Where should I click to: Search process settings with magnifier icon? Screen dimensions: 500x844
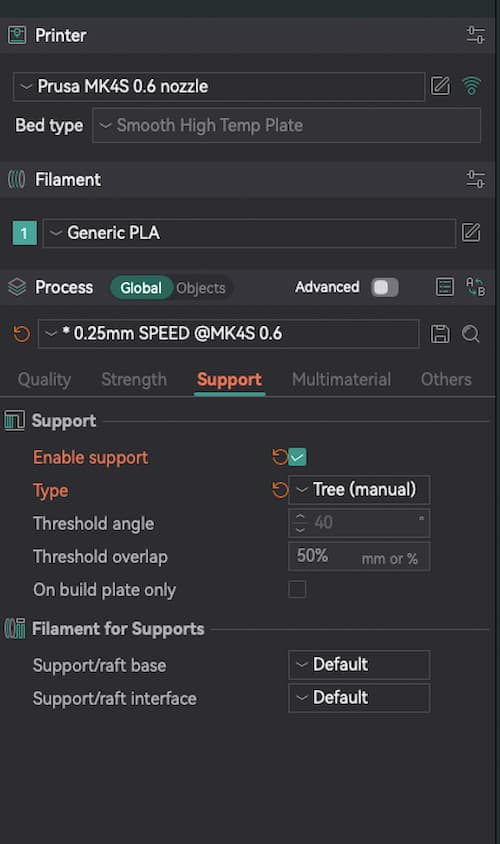click(x=470, y=334)
